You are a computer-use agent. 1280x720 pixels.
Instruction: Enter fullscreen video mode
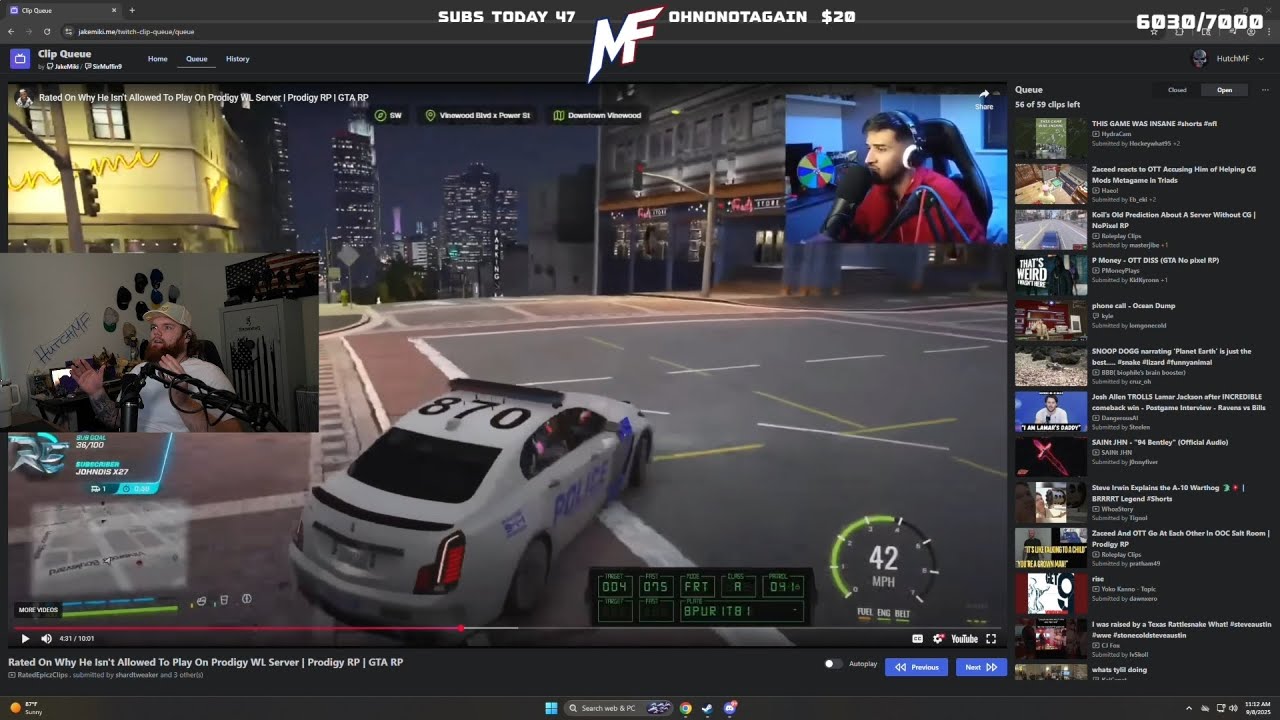(991, 638)
